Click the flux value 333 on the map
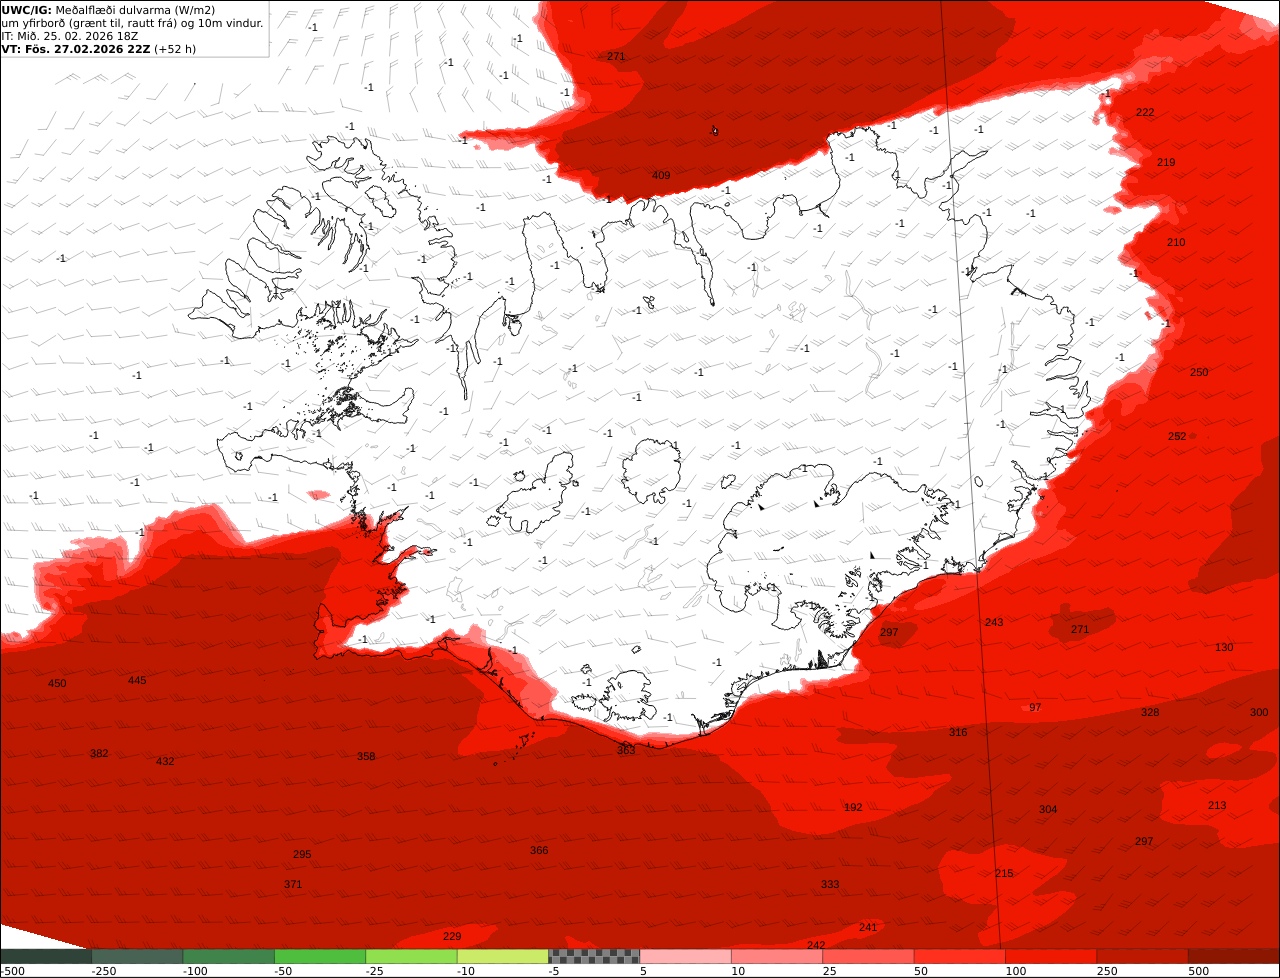 (x=830, y=884)
